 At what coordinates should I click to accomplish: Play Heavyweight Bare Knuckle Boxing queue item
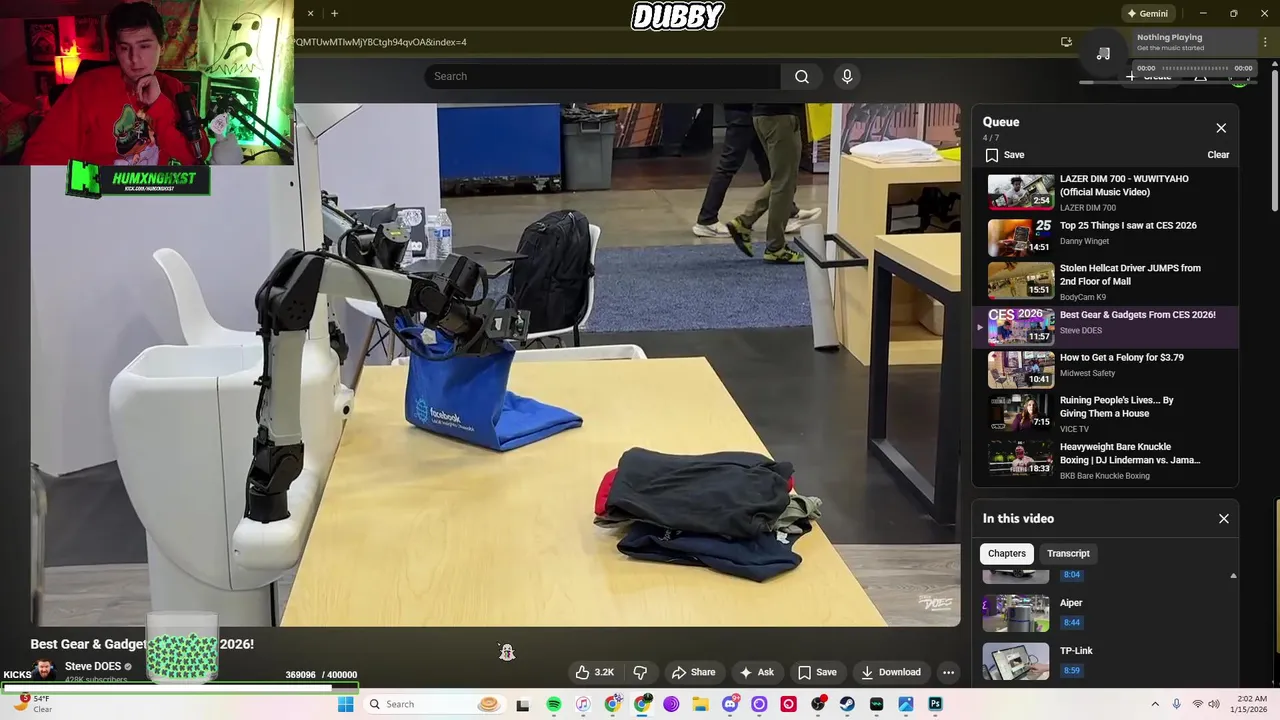point(1105,460)
